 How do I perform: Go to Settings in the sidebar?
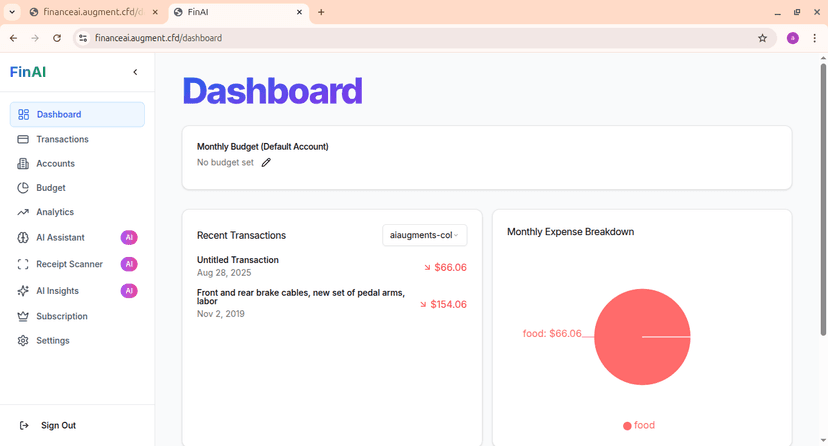[53, 341]
